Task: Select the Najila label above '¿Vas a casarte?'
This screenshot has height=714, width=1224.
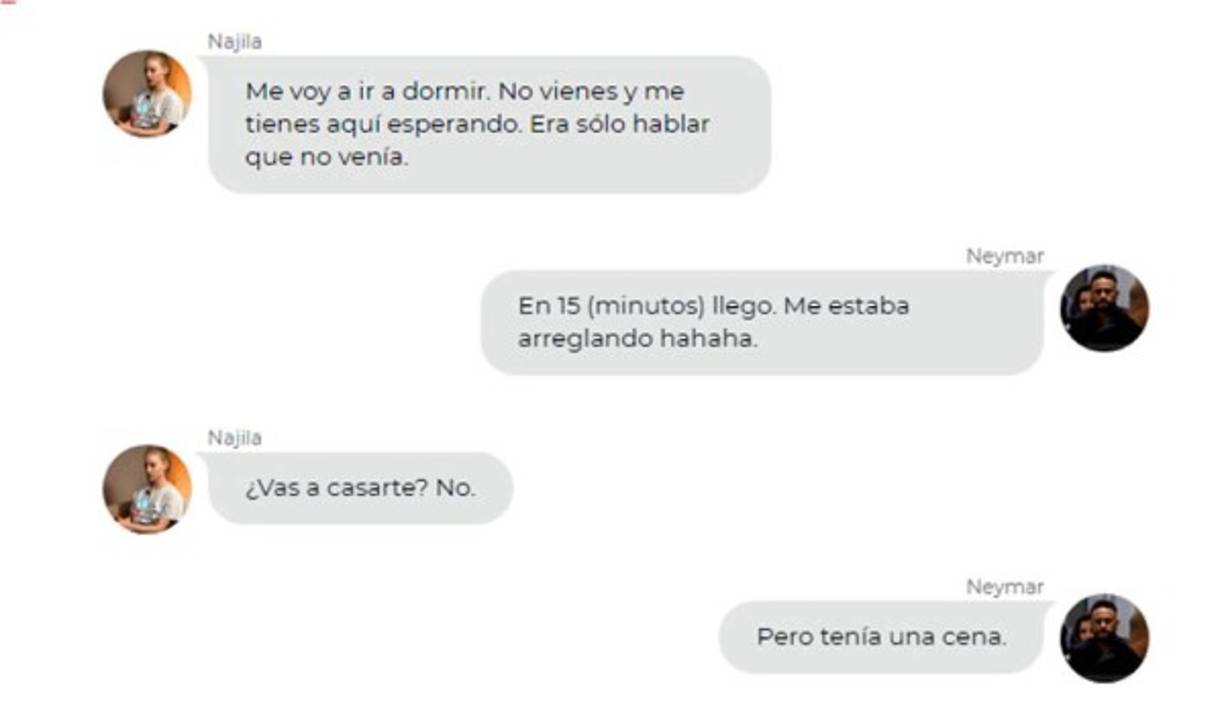Action: click(234, 438)
